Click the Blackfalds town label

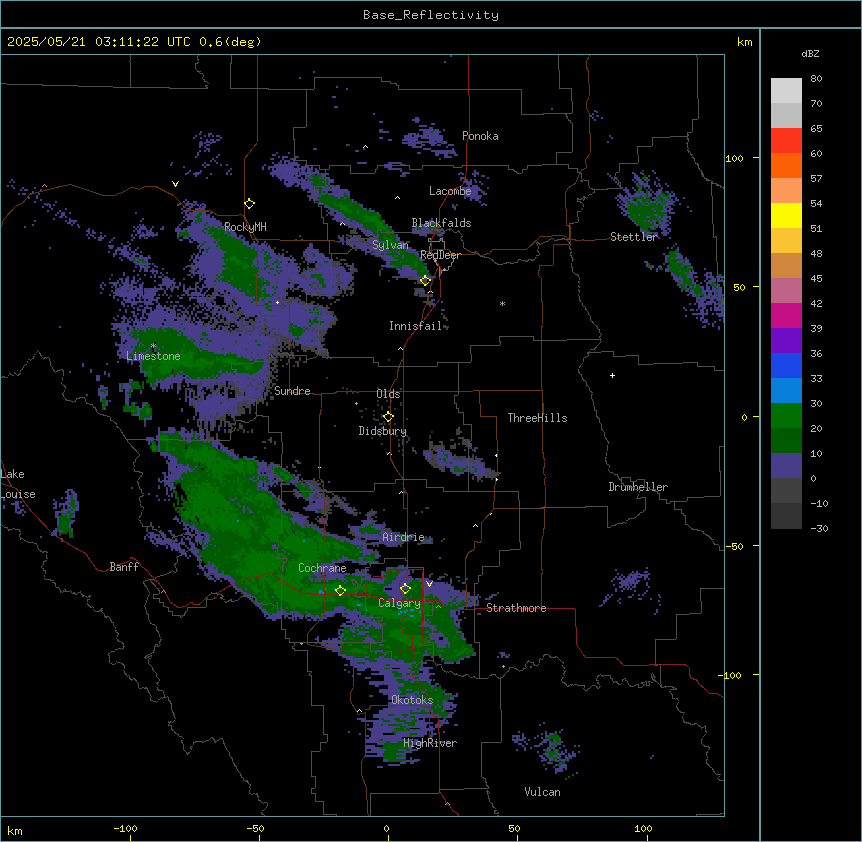click(x=441, y=223)
